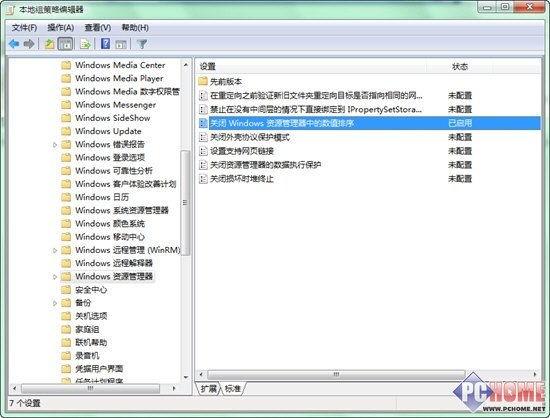Click the Up one level folder icon
The image size is (550, 418).
click(49, 44)
